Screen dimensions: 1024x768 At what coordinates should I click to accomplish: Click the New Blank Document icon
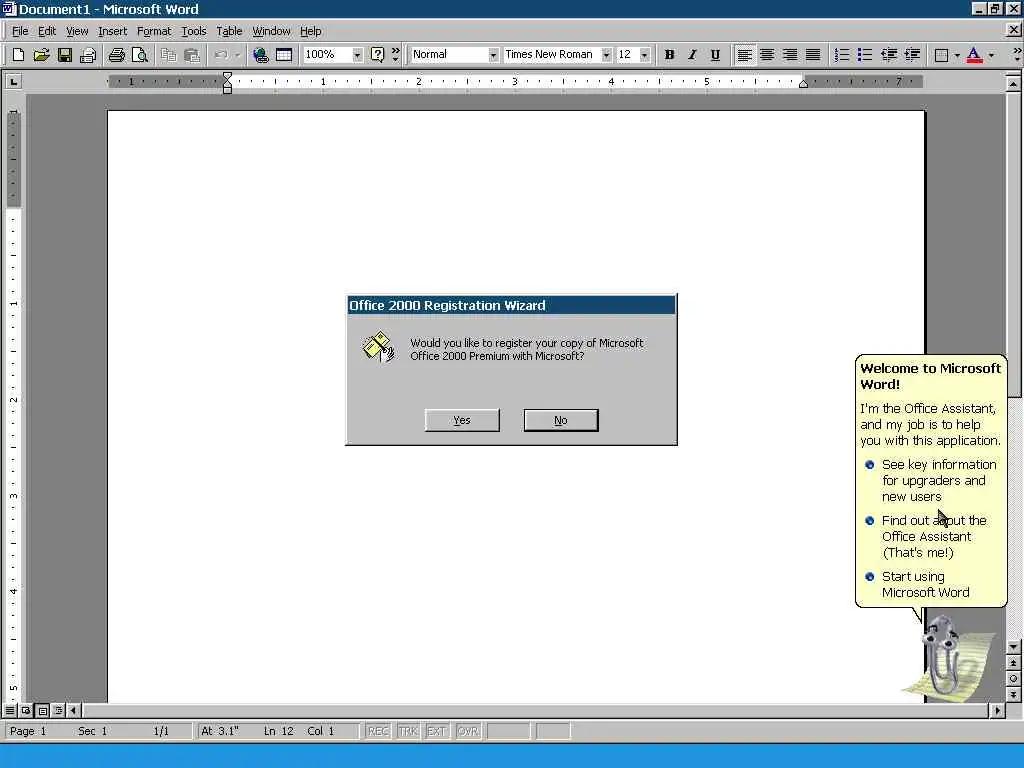click(18, 55)
